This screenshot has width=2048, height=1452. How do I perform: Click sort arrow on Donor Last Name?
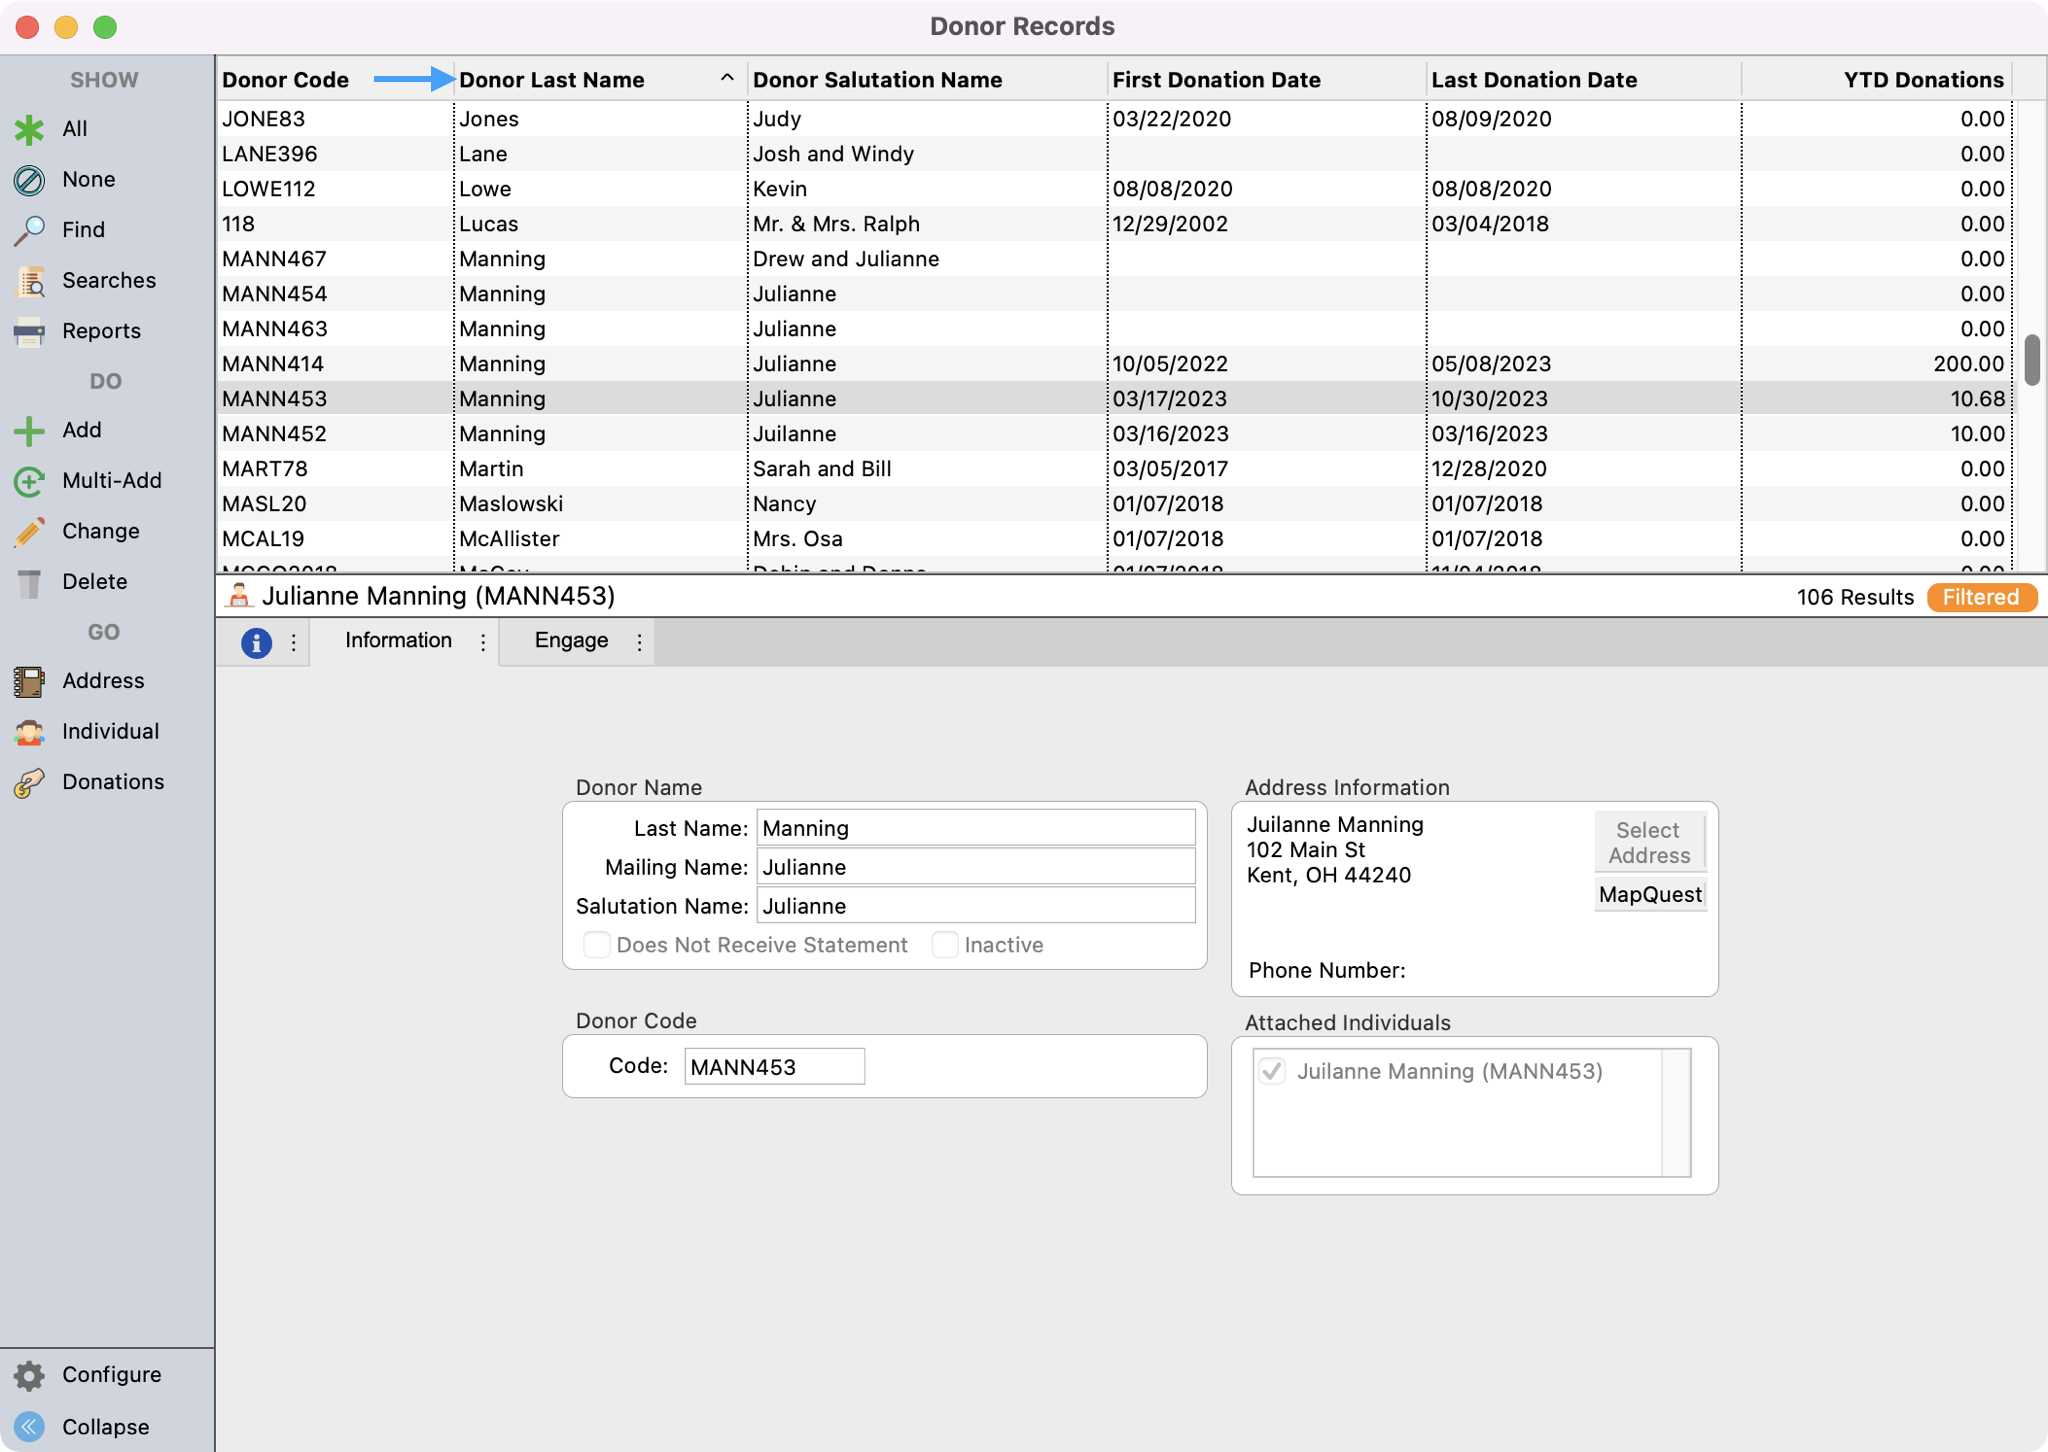coord(727,79)
